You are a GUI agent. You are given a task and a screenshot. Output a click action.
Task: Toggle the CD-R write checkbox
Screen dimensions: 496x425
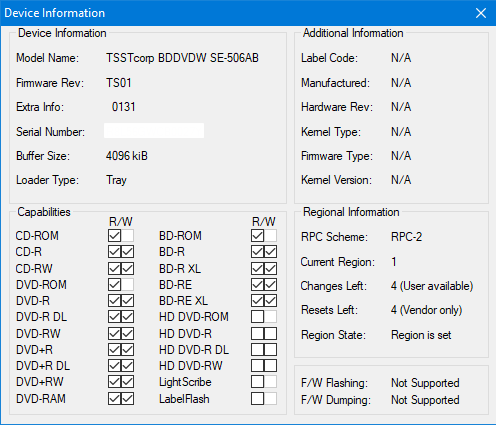128,252
